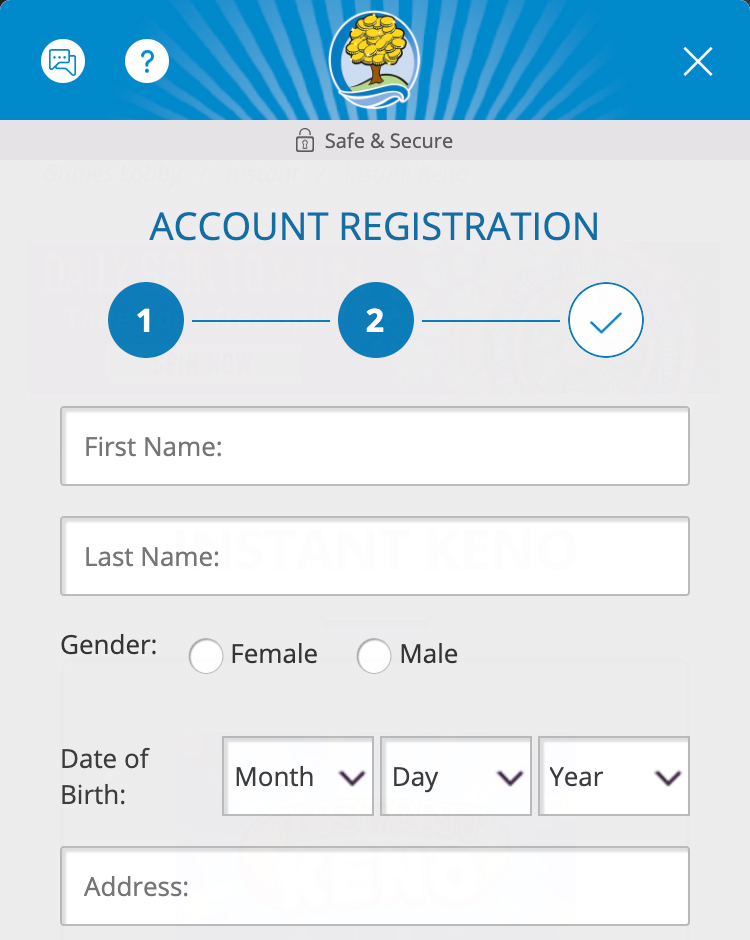Click the help question mark icon

[x=147, y=62]
